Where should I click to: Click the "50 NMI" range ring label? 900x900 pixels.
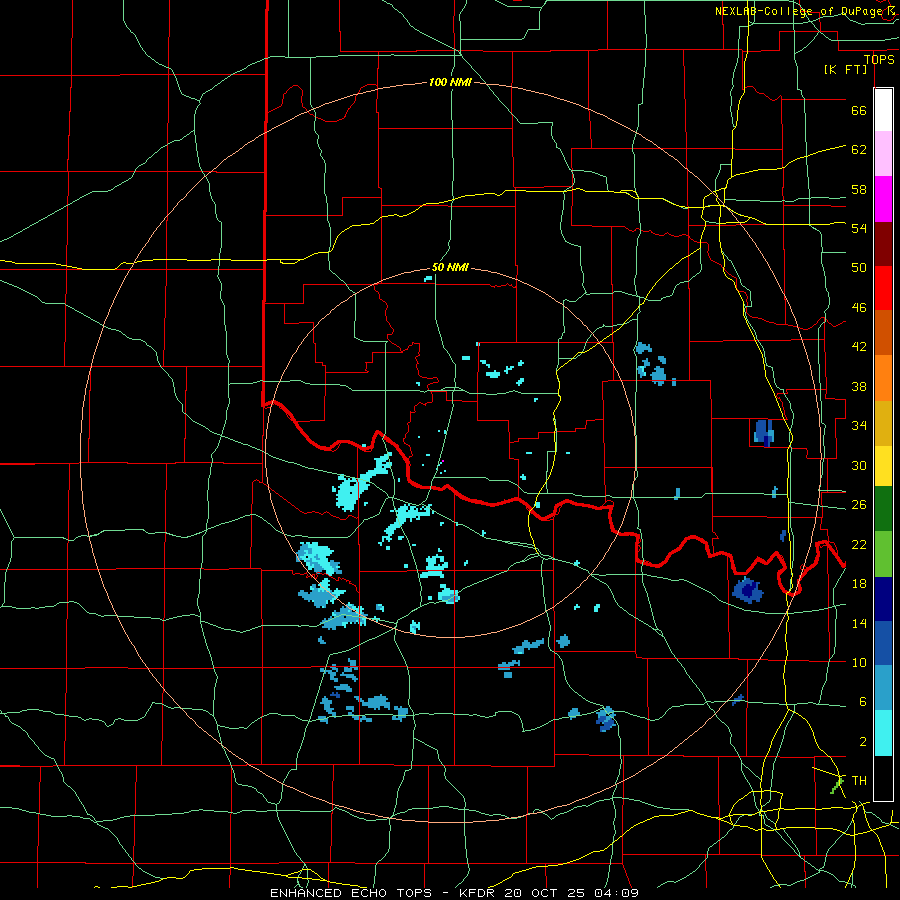pyautogui.click(x=450, y=267)
